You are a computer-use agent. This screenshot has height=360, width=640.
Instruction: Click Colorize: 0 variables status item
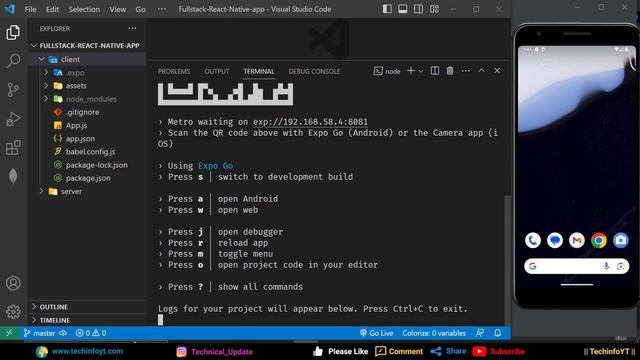(434, 333)
